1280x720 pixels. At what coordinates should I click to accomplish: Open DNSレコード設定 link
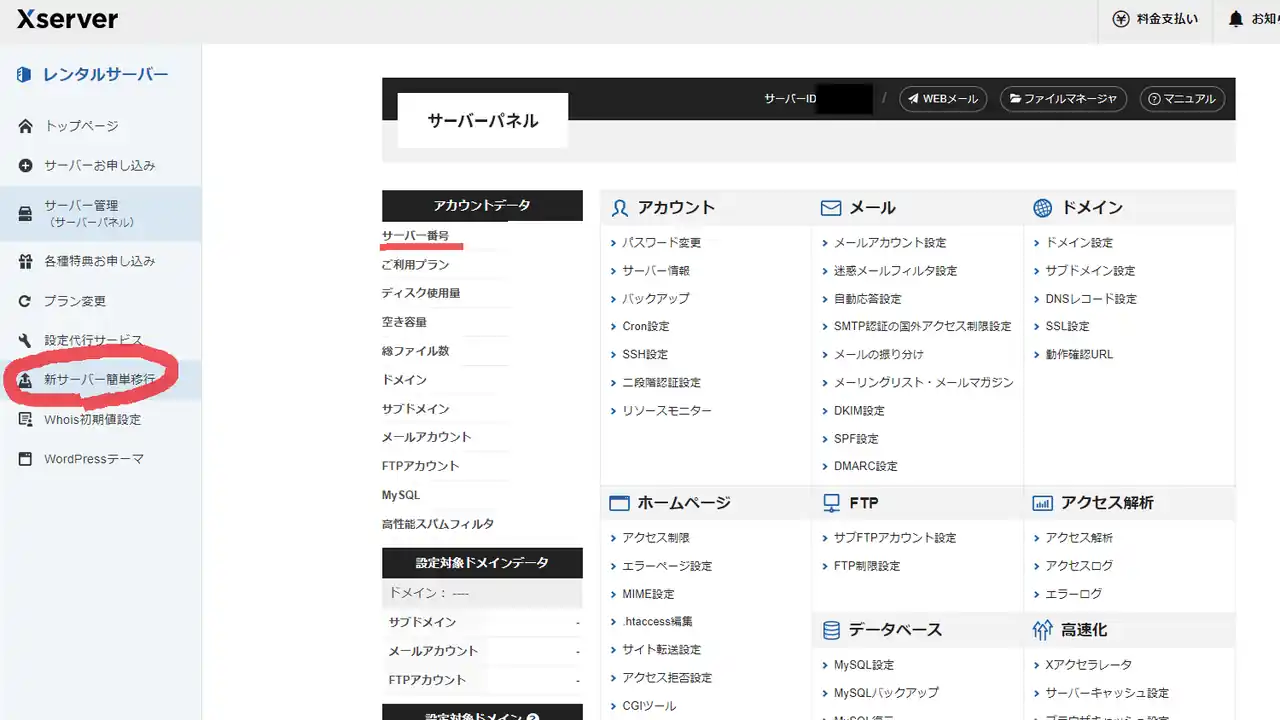(x=1091, y=299)
